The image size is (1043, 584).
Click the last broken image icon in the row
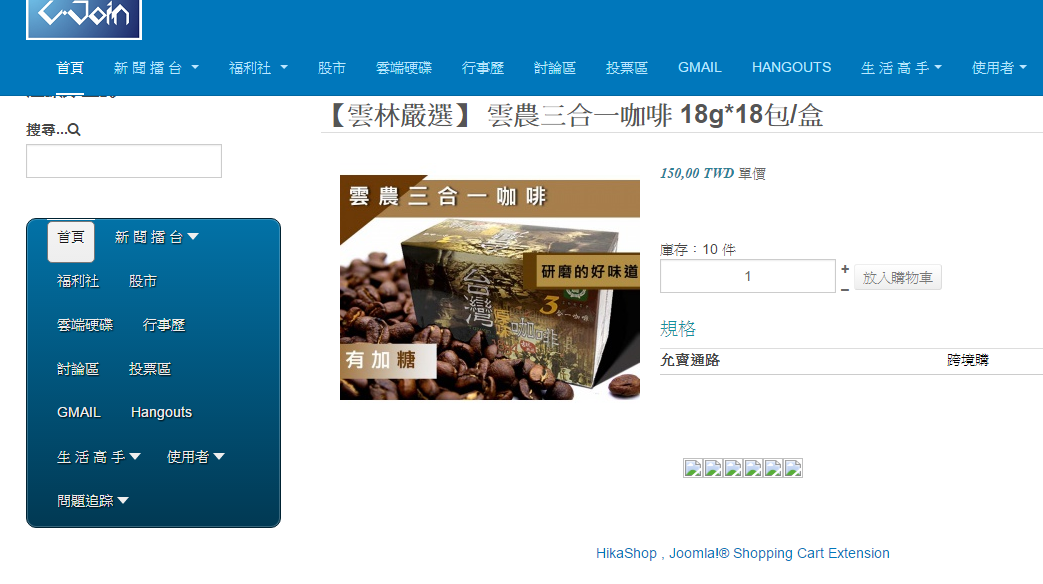[793, 468]
